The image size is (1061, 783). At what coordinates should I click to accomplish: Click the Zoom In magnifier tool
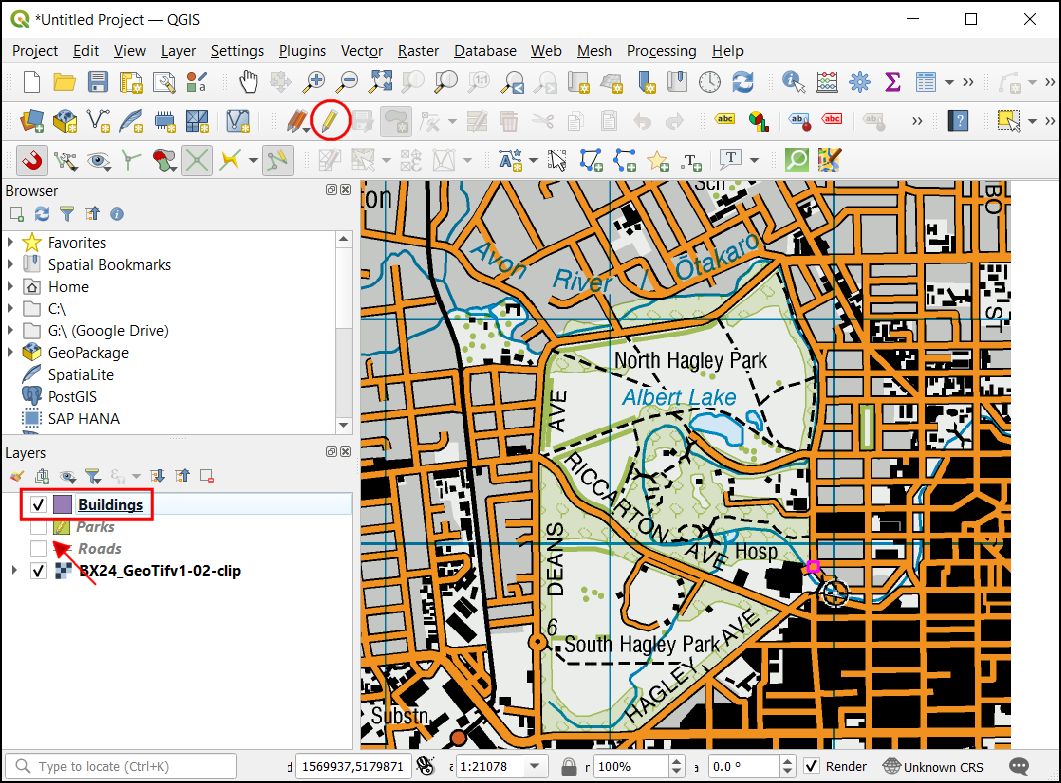315,82
